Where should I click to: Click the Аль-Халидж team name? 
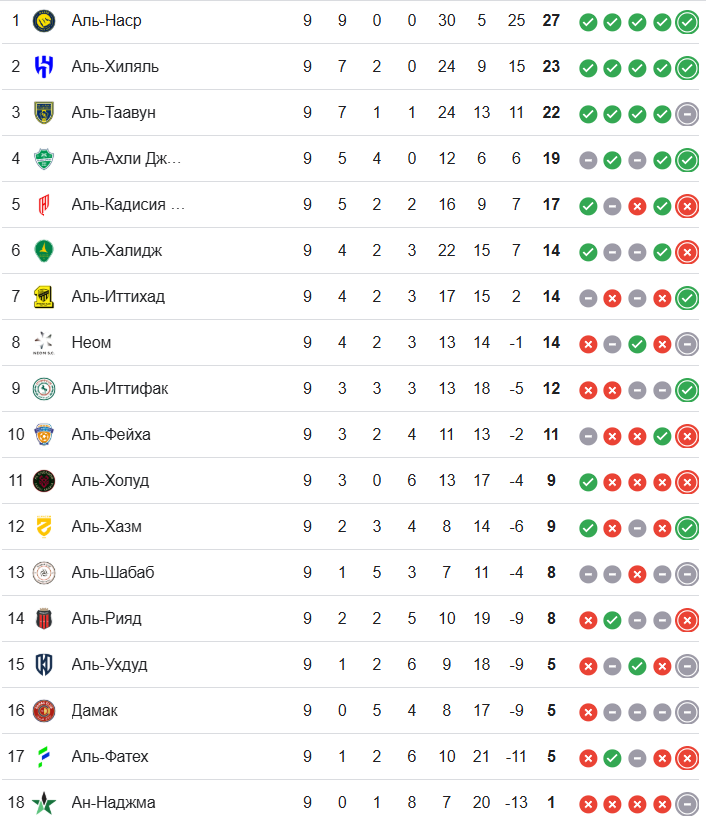(x=116, y=251)
